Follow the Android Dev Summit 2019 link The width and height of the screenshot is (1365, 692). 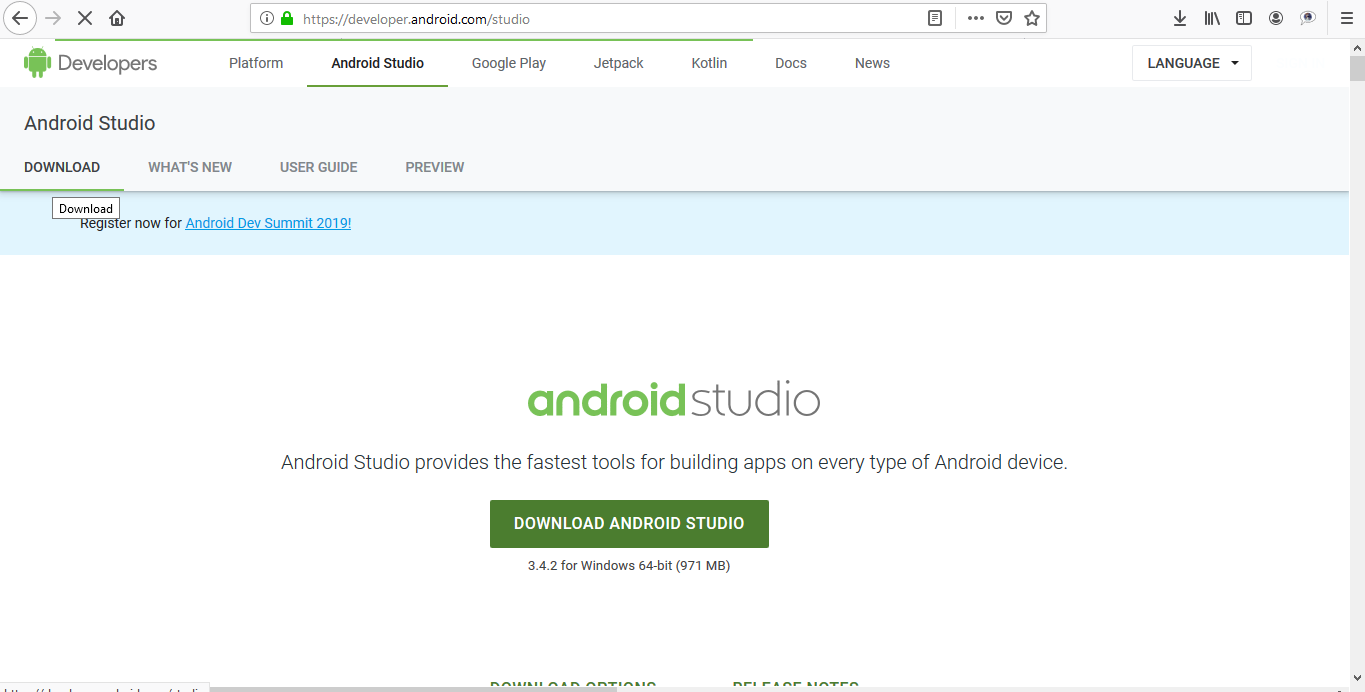coord(268,223)
